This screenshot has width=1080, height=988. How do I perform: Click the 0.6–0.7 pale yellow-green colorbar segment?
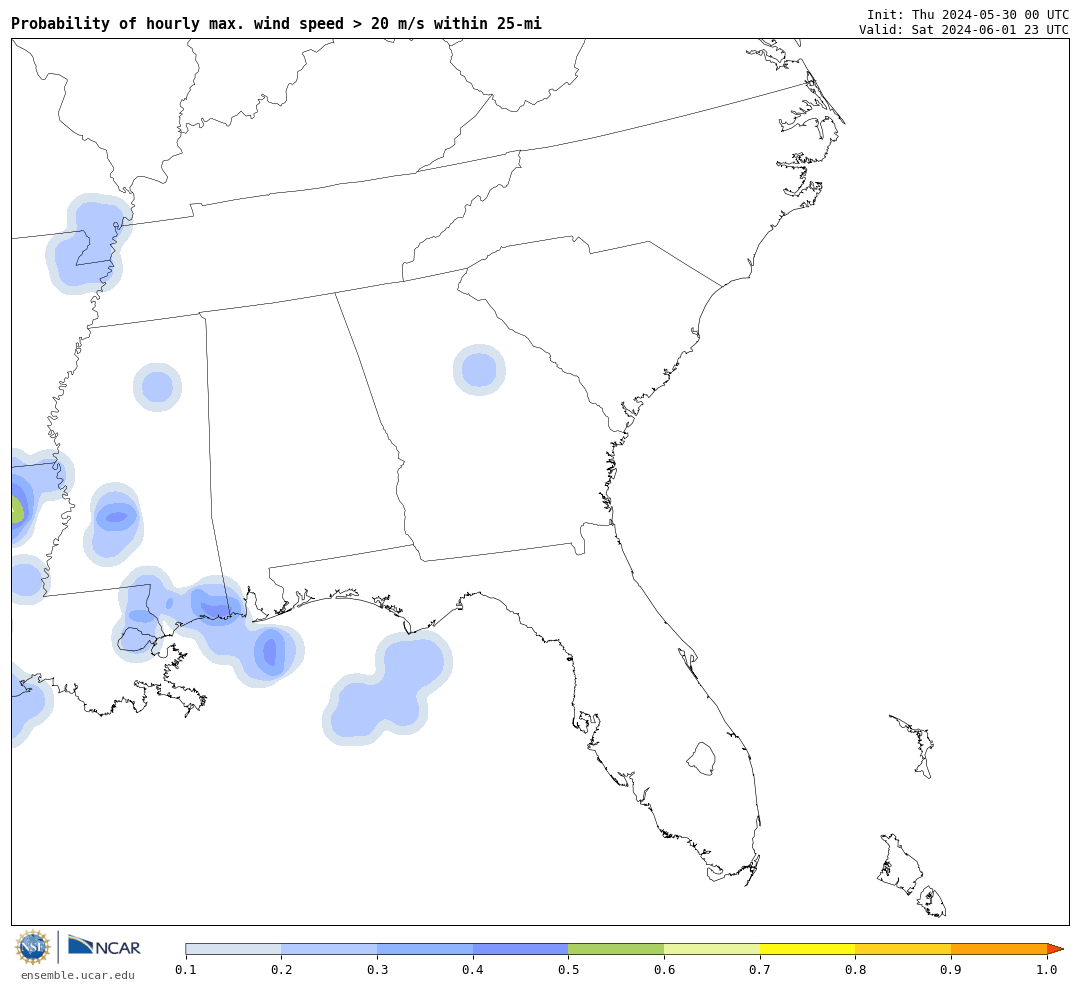pos(712,949)
